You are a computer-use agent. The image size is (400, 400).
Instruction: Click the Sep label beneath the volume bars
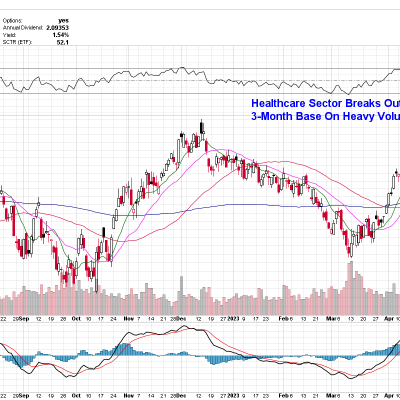(24, 319)
